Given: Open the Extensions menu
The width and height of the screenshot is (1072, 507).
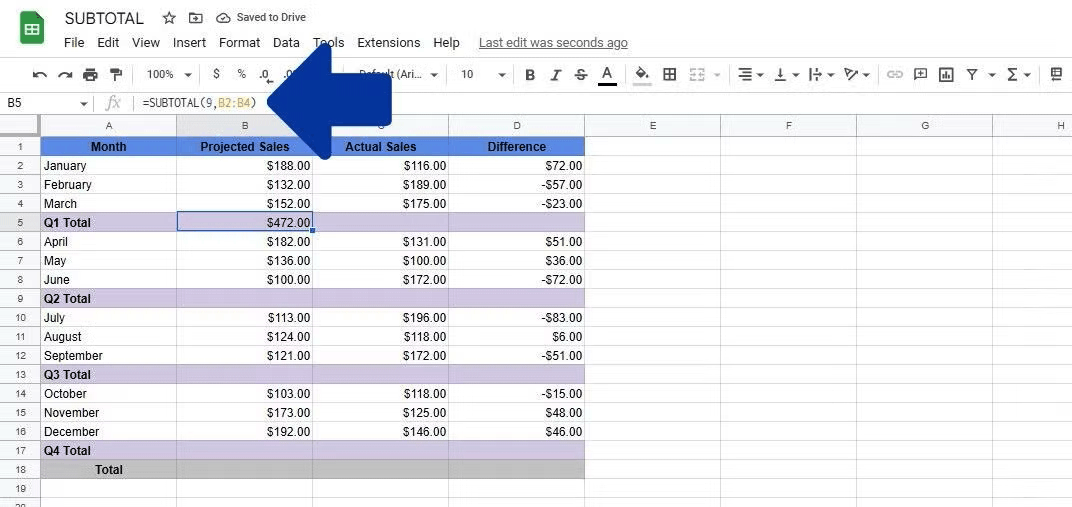Looking at the screenshot, I should coord(388,42).
